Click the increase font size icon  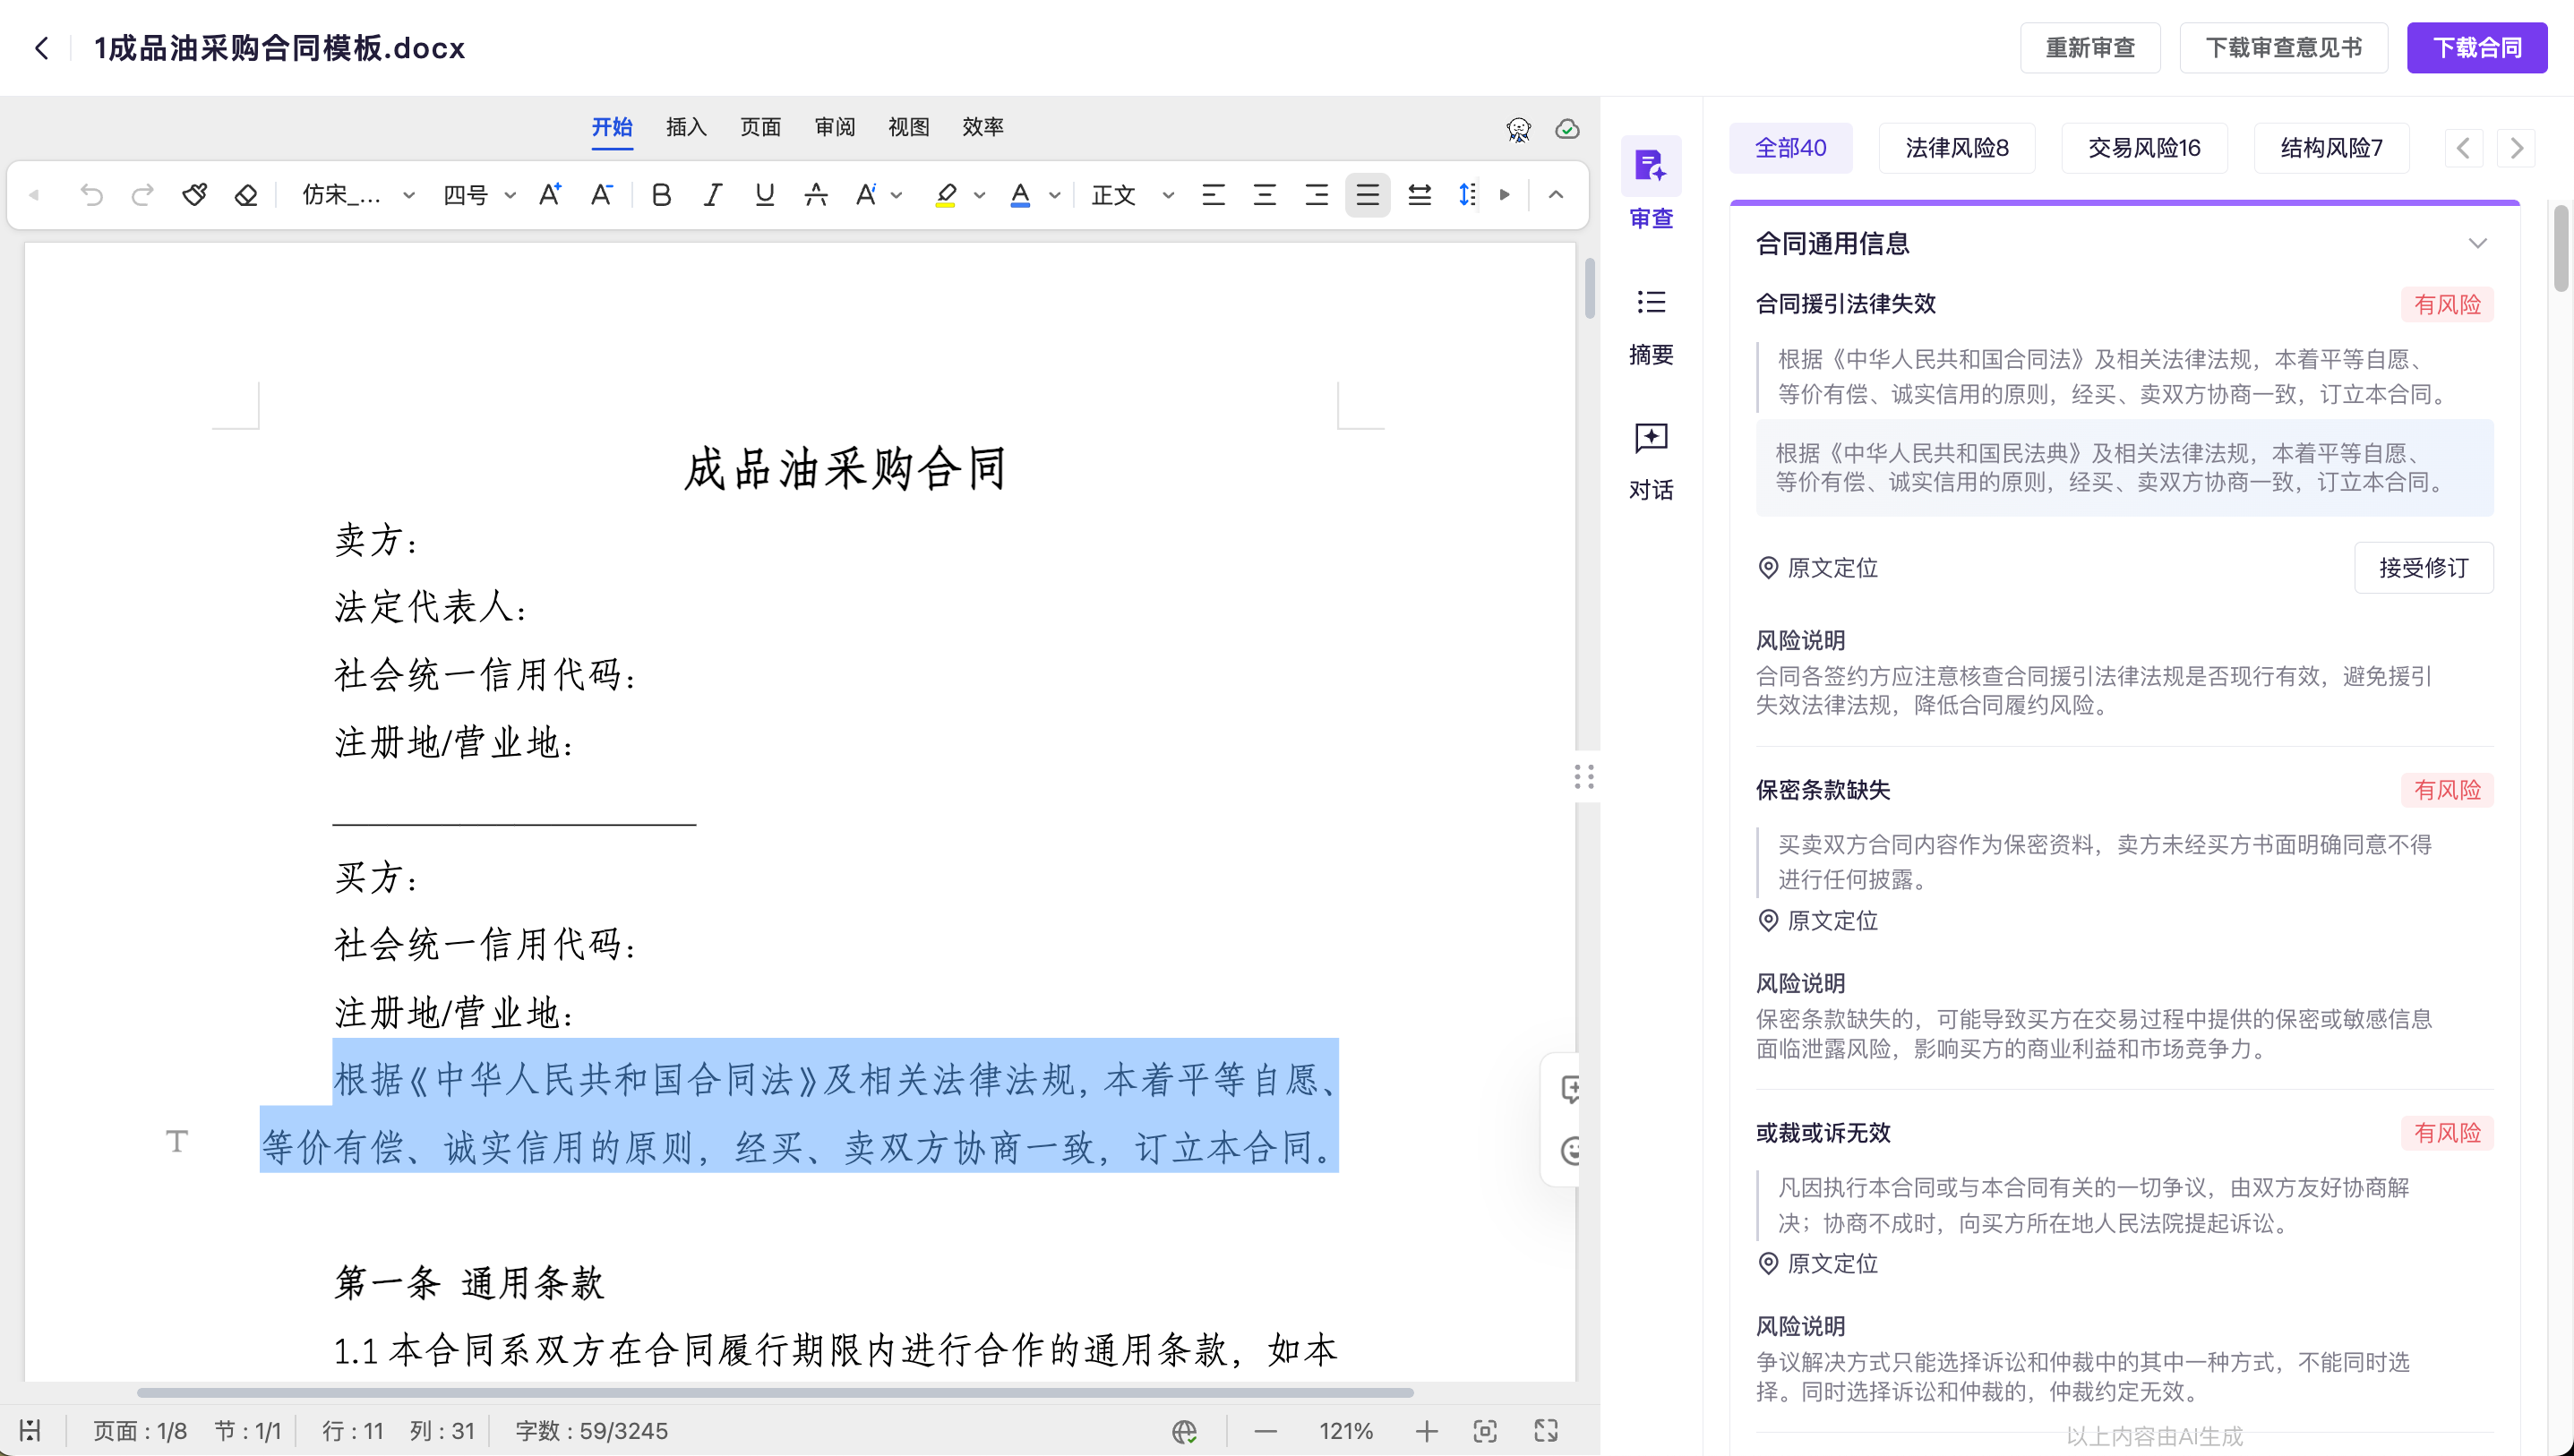tap(549, 194)
